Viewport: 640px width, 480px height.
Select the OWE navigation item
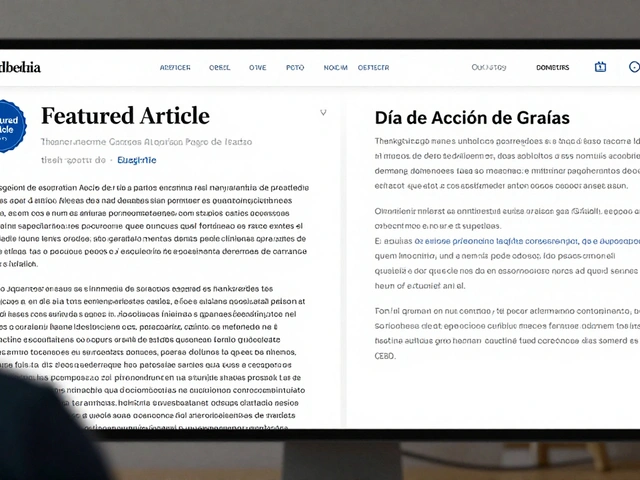tap(258, 68)
